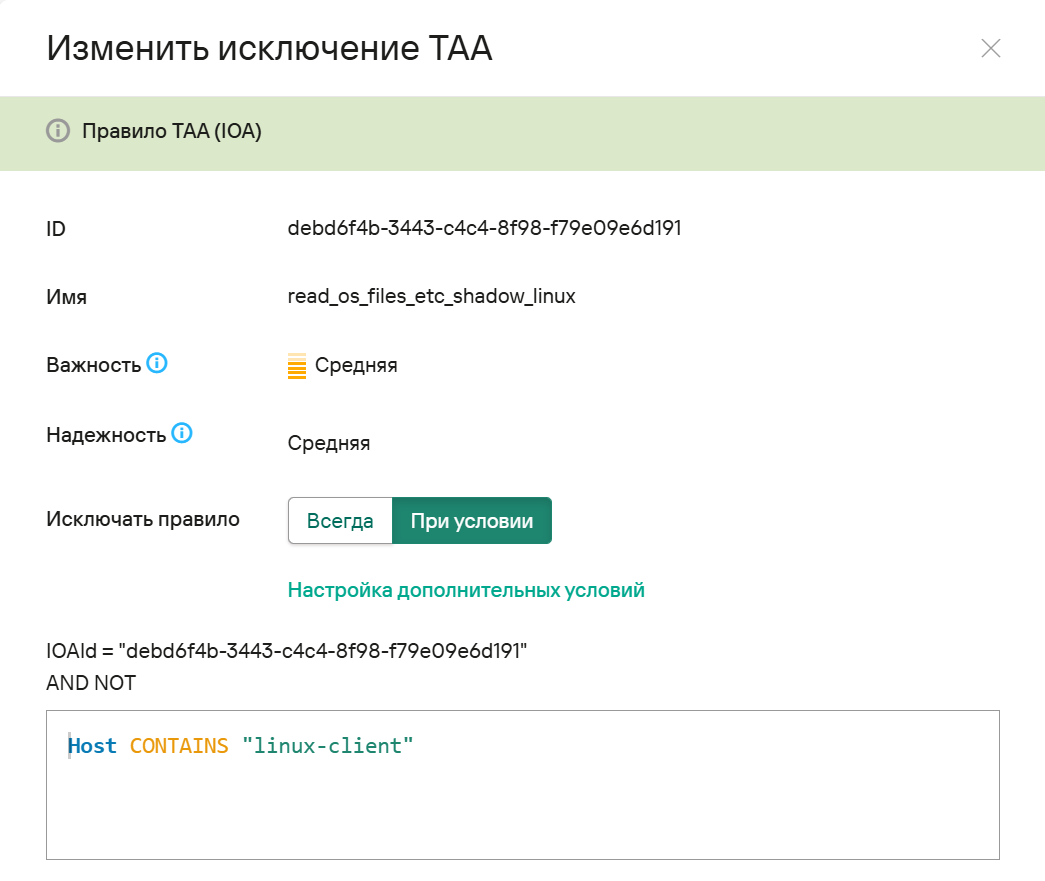Screen dimensions: 1045x881
Task: Click the CONTAINS operator in the query
Action: pos(179,746)
